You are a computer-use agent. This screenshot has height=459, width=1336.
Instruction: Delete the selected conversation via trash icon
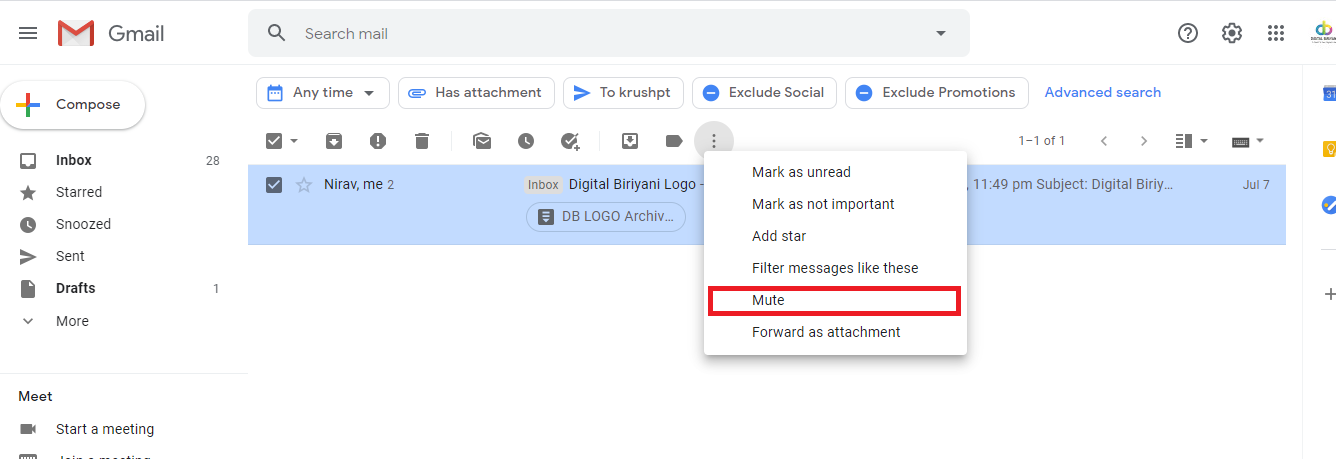pos(422,141)
